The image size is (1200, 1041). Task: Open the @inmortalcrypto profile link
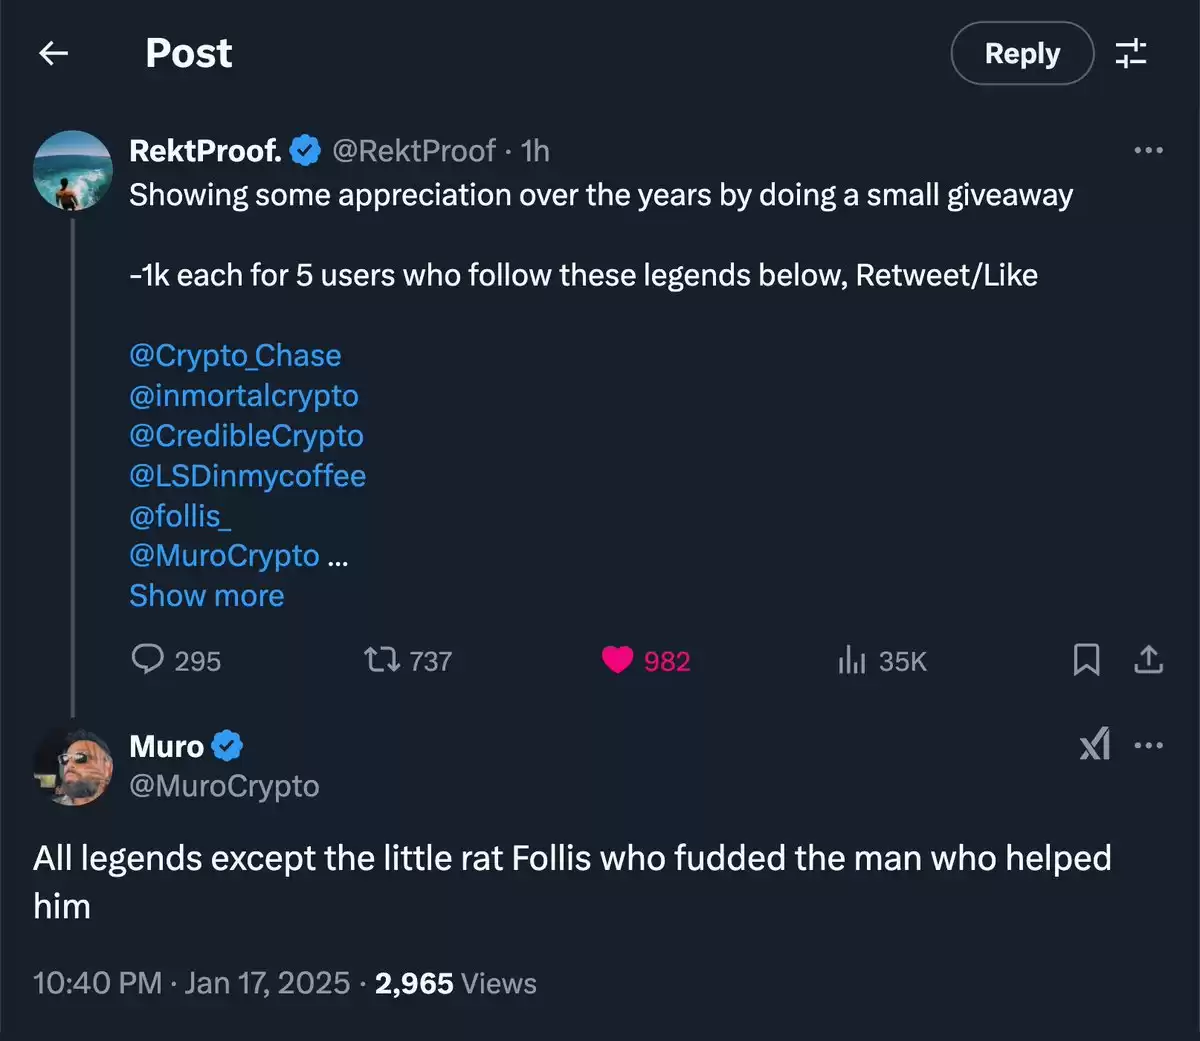click(x=244, y=395)
